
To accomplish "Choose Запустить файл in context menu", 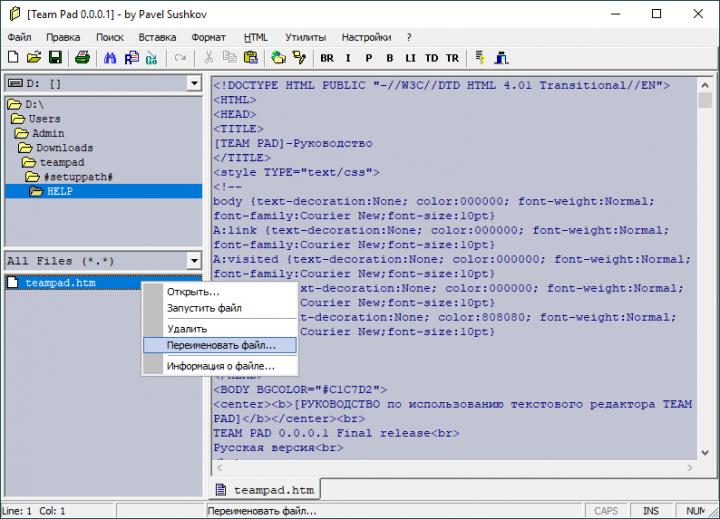I will tap(220, 308).
